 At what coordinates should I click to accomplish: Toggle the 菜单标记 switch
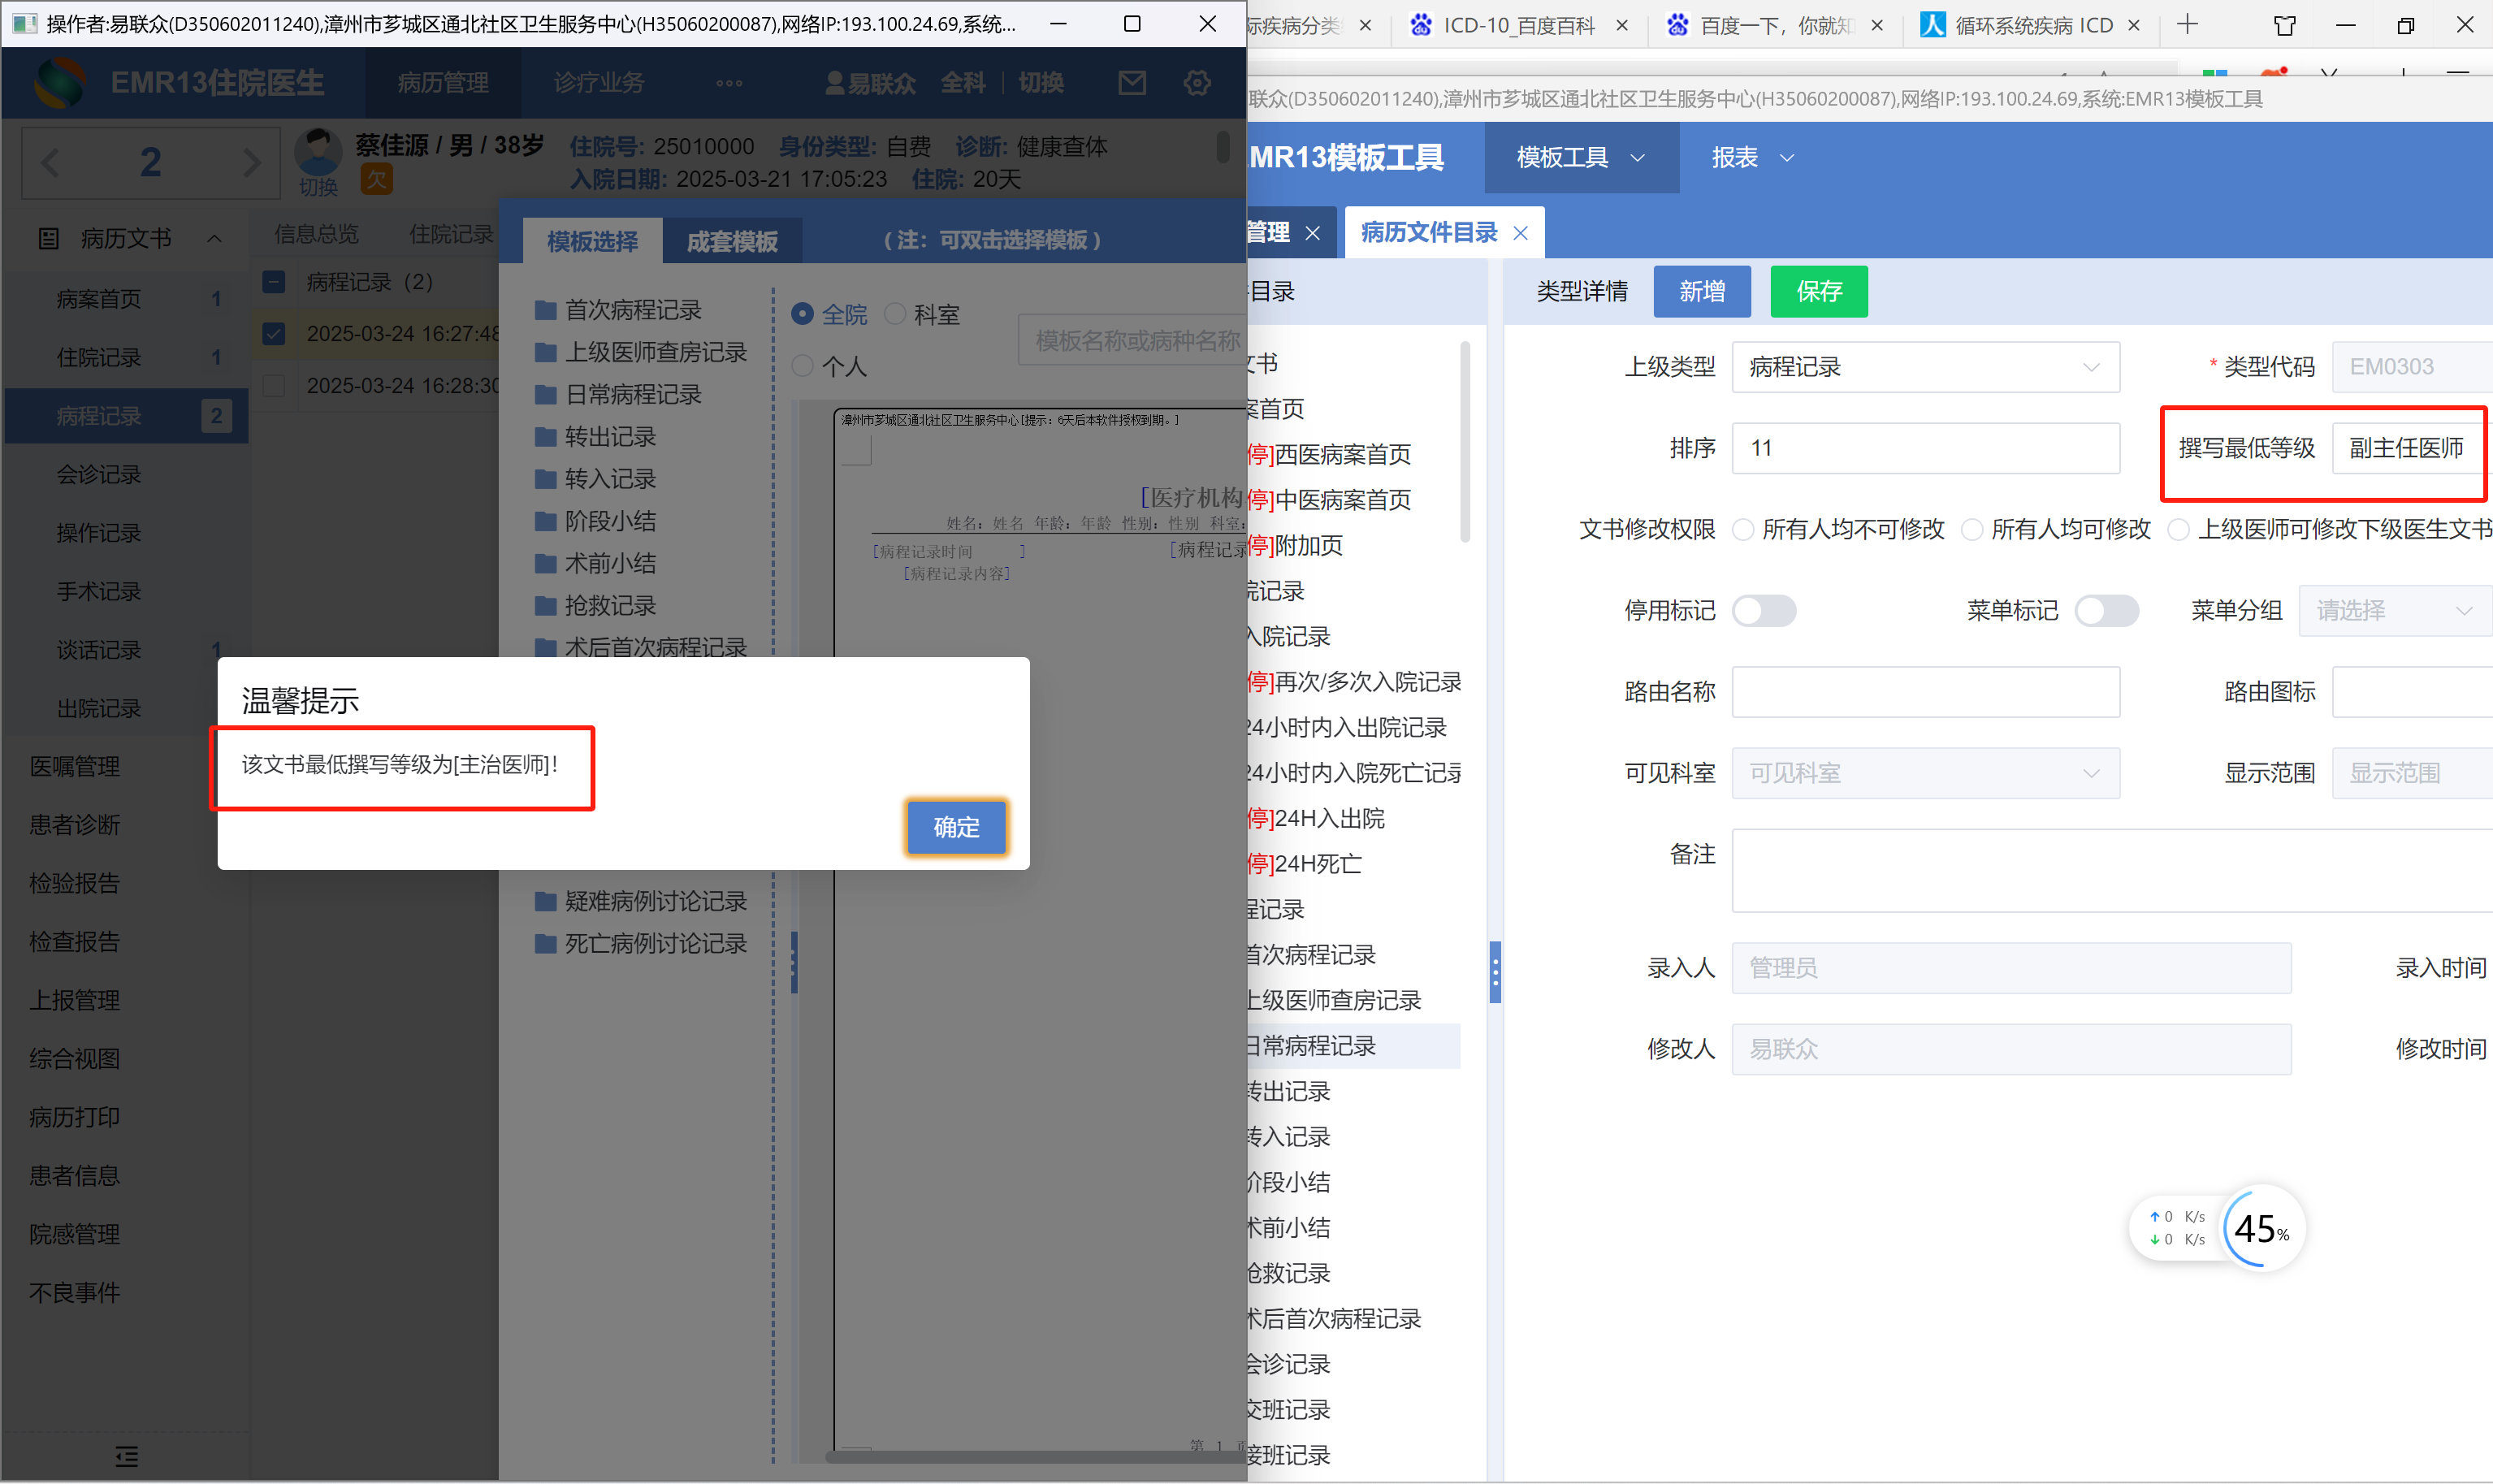tap(2106, 610)
